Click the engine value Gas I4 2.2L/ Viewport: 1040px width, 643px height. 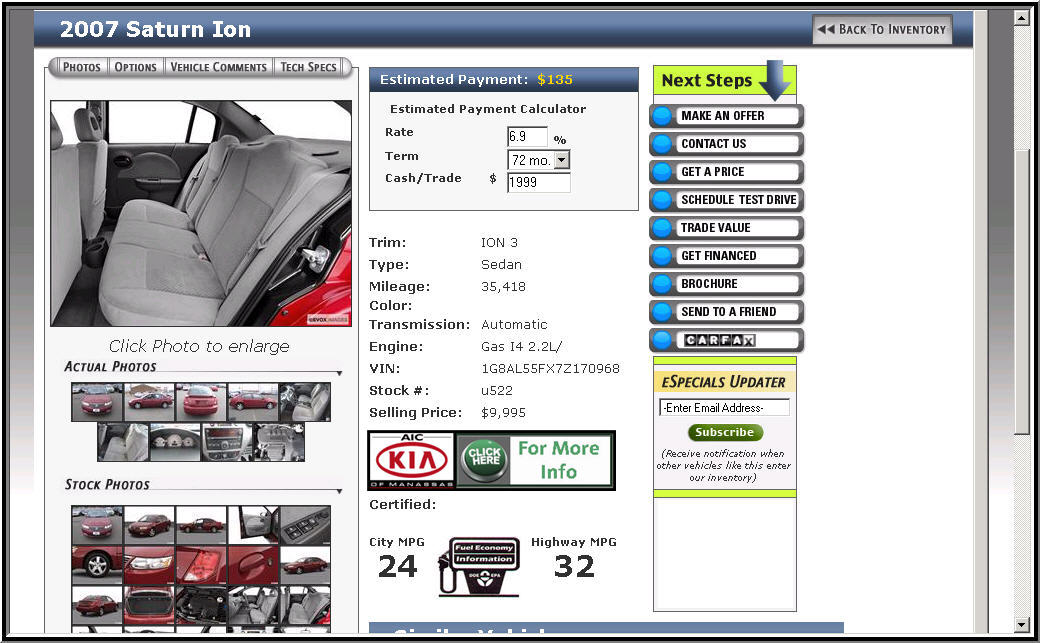coord(521,347)
